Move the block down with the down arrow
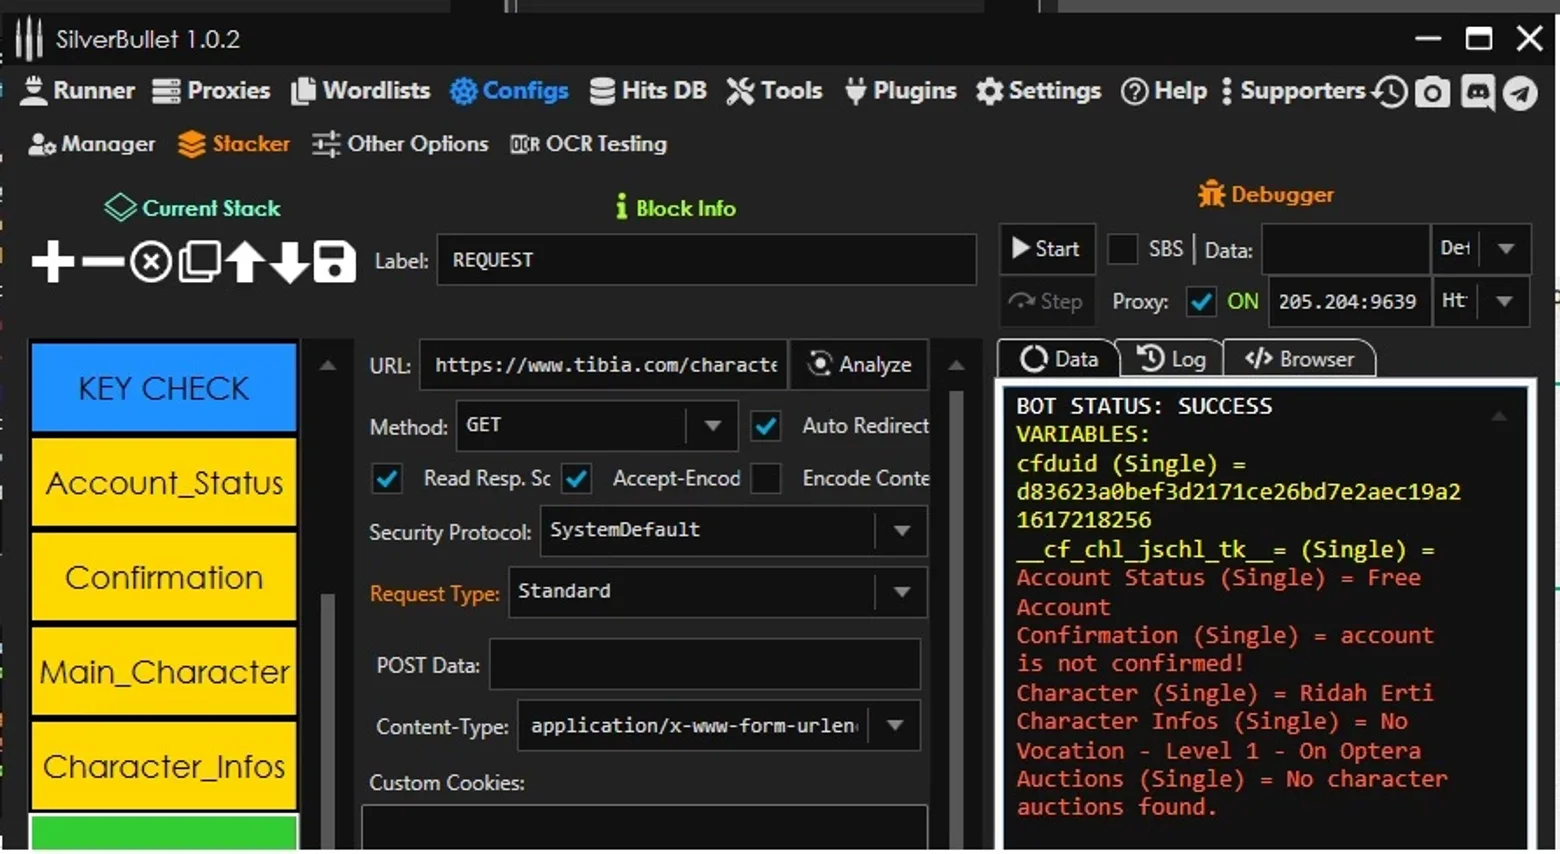 [x=290, y=262]
